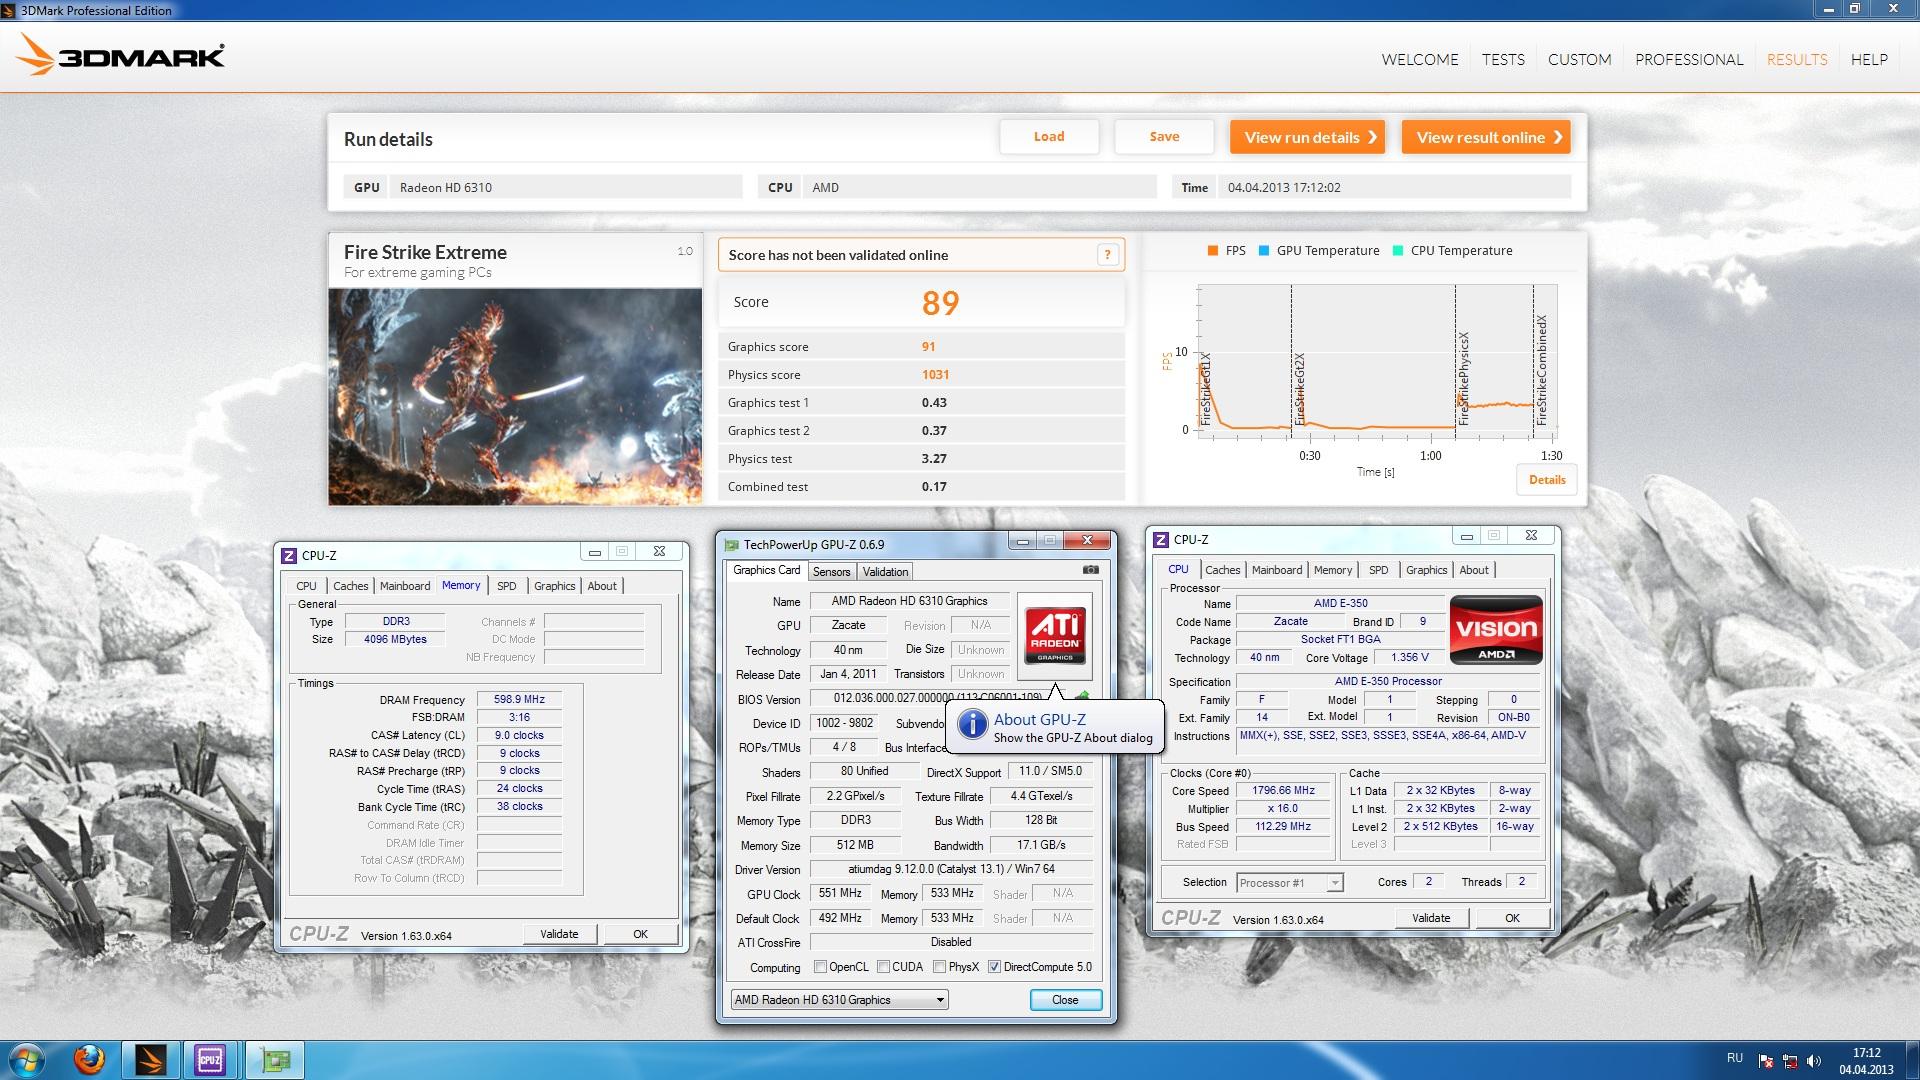Click the blue GPU Temperature legend swatch
1920x1080 pixels.
pyautogui.click(x=1264, y=251)
